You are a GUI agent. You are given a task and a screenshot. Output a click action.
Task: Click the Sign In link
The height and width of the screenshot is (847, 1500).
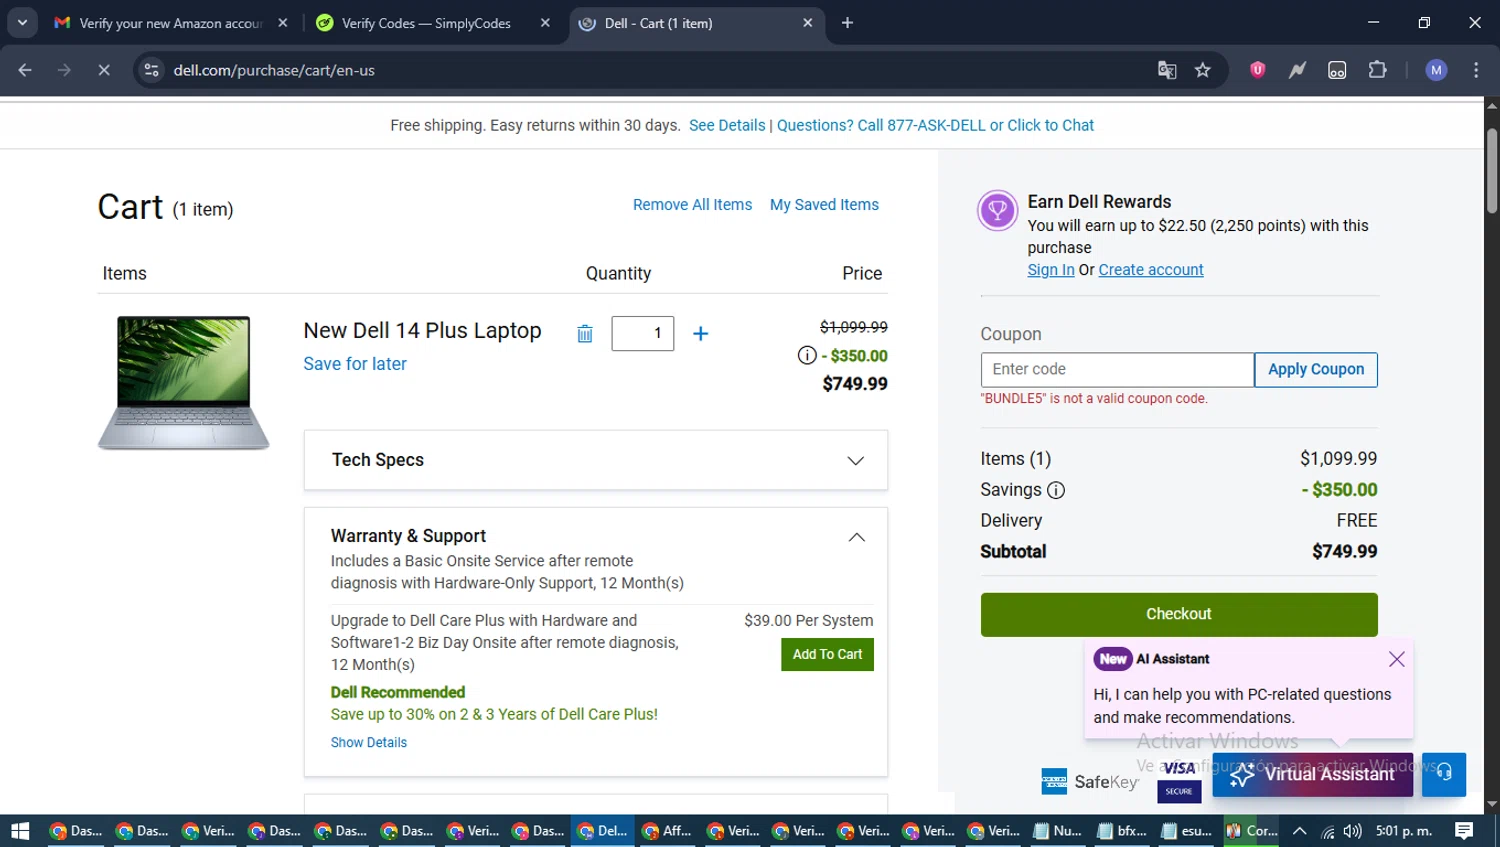(x=1051, y=270)
